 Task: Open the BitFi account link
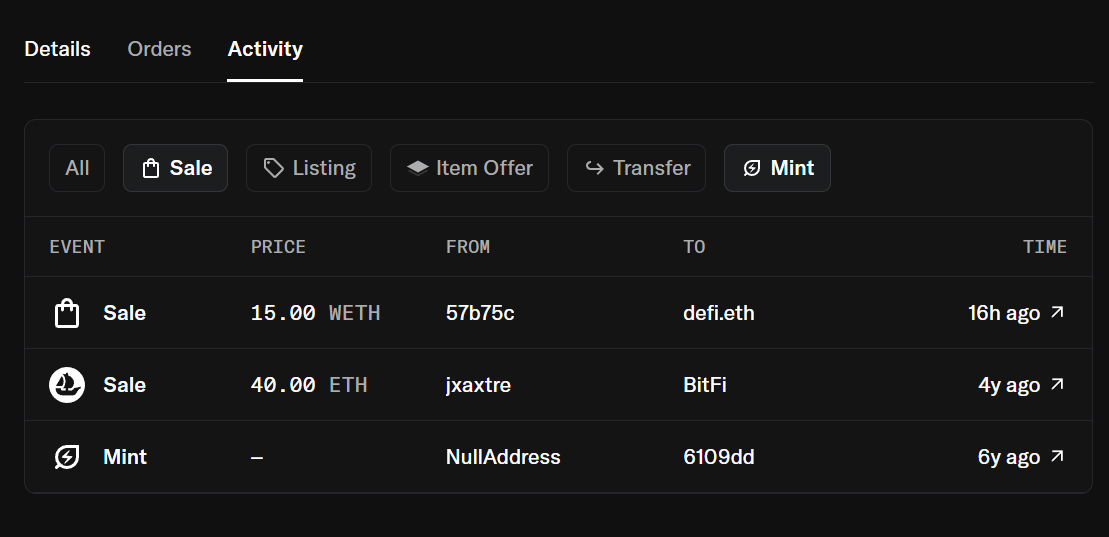click(704, 385)
